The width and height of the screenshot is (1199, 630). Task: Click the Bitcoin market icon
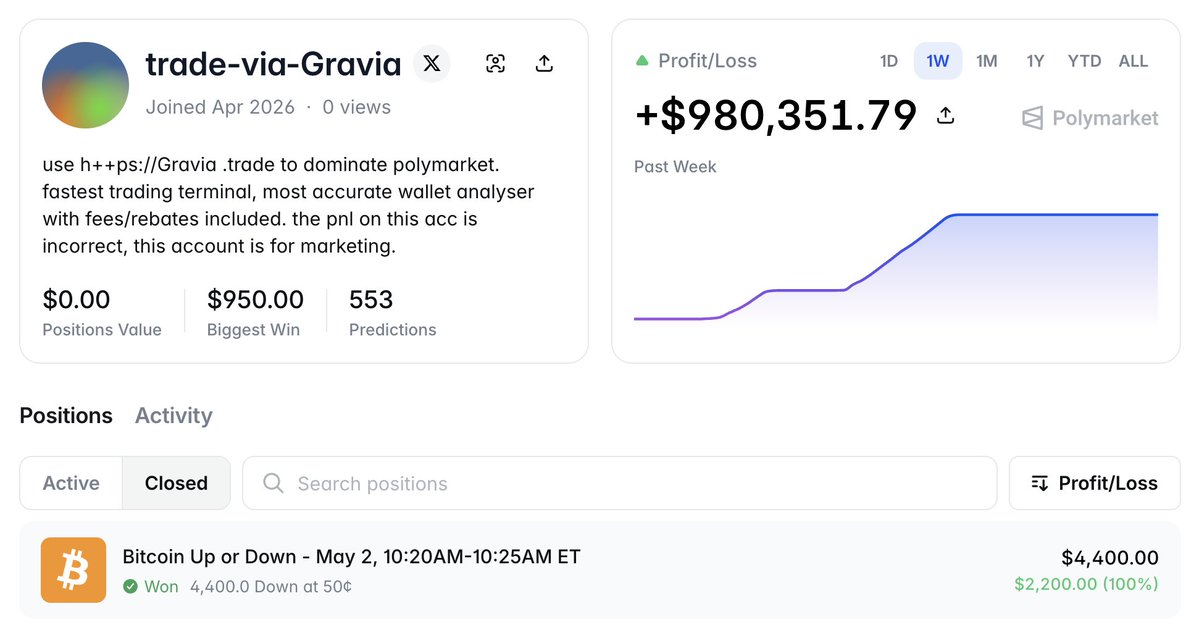point(73,570)
